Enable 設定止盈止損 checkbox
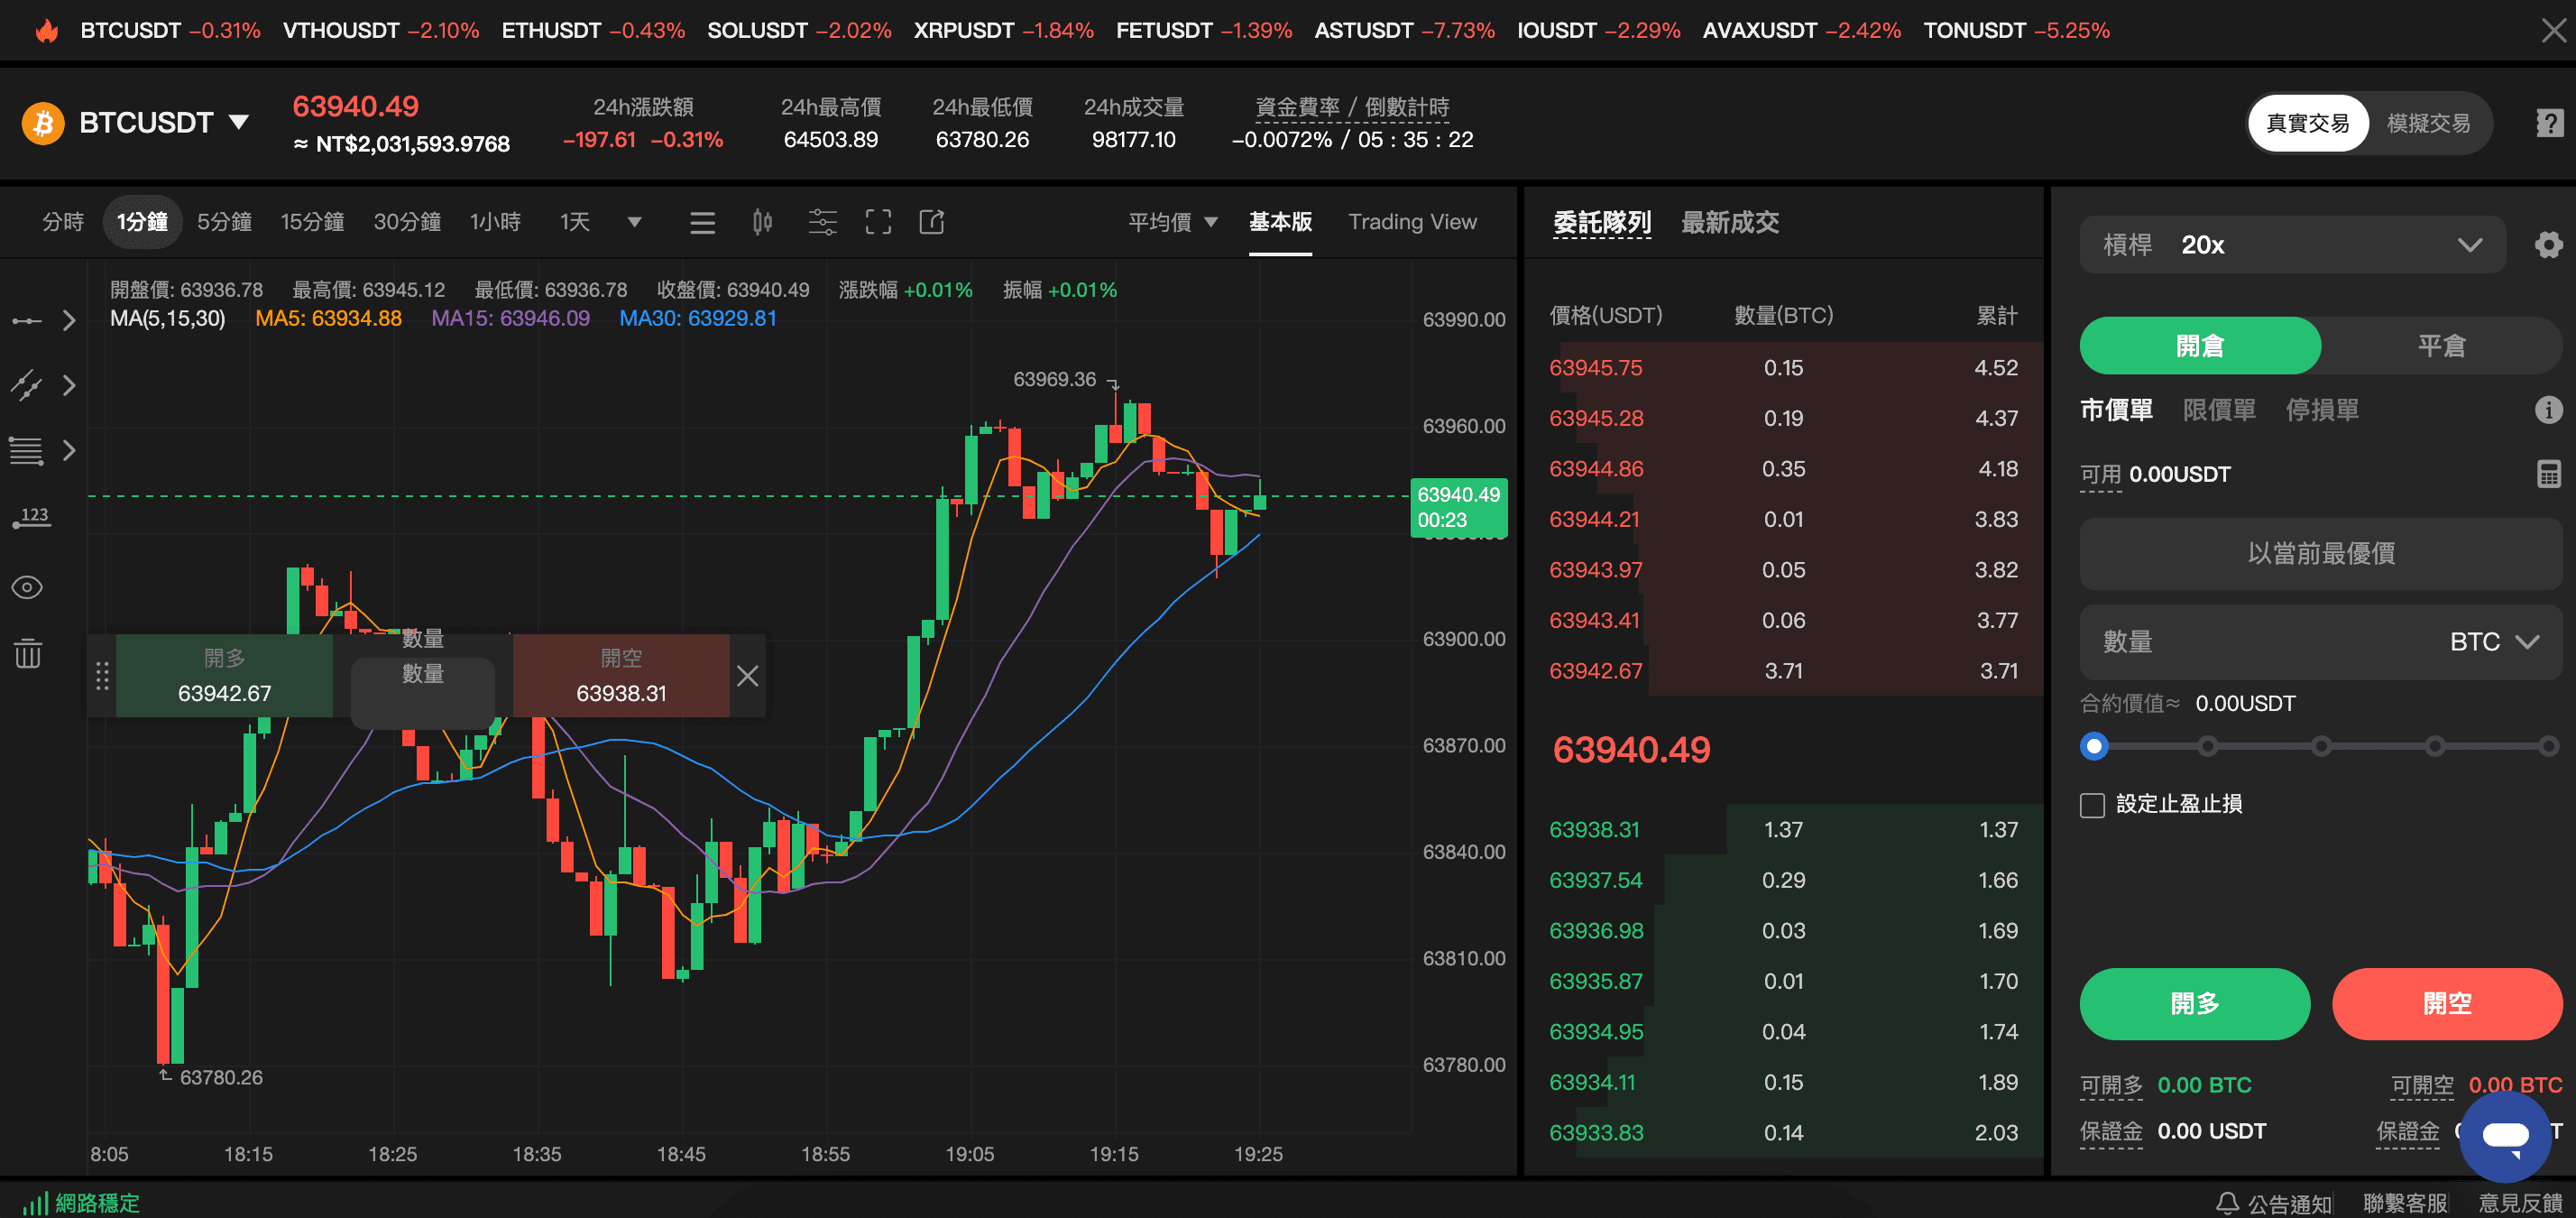2576x1218 pixels. [x=2092, y=805]
